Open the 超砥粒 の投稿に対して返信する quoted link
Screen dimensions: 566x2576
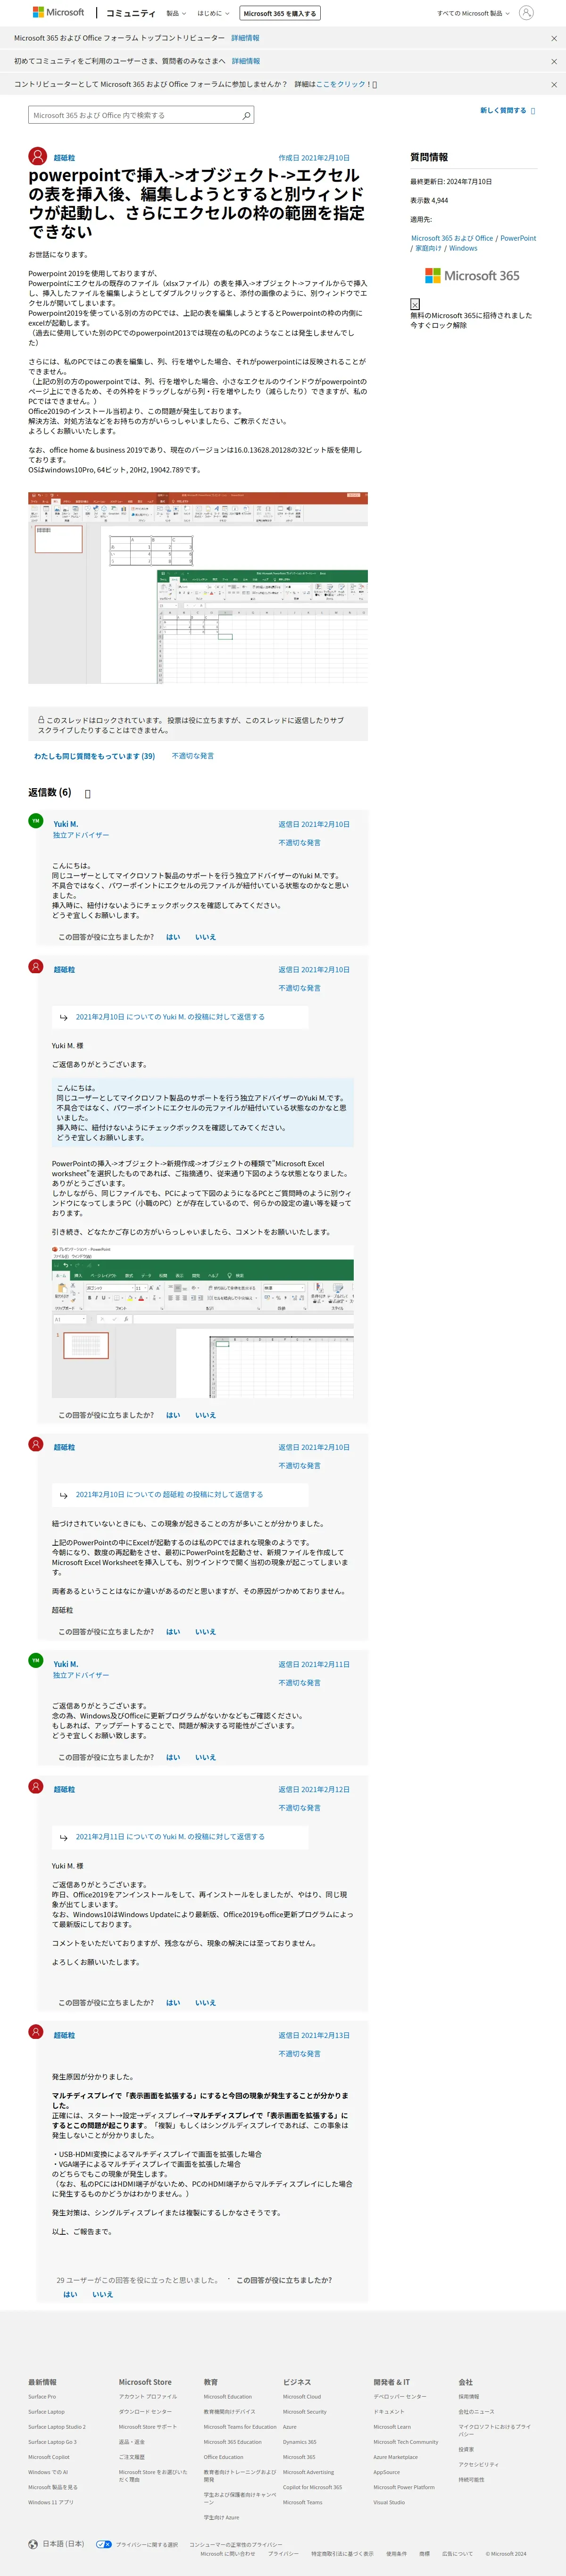tap(169, 1494)
